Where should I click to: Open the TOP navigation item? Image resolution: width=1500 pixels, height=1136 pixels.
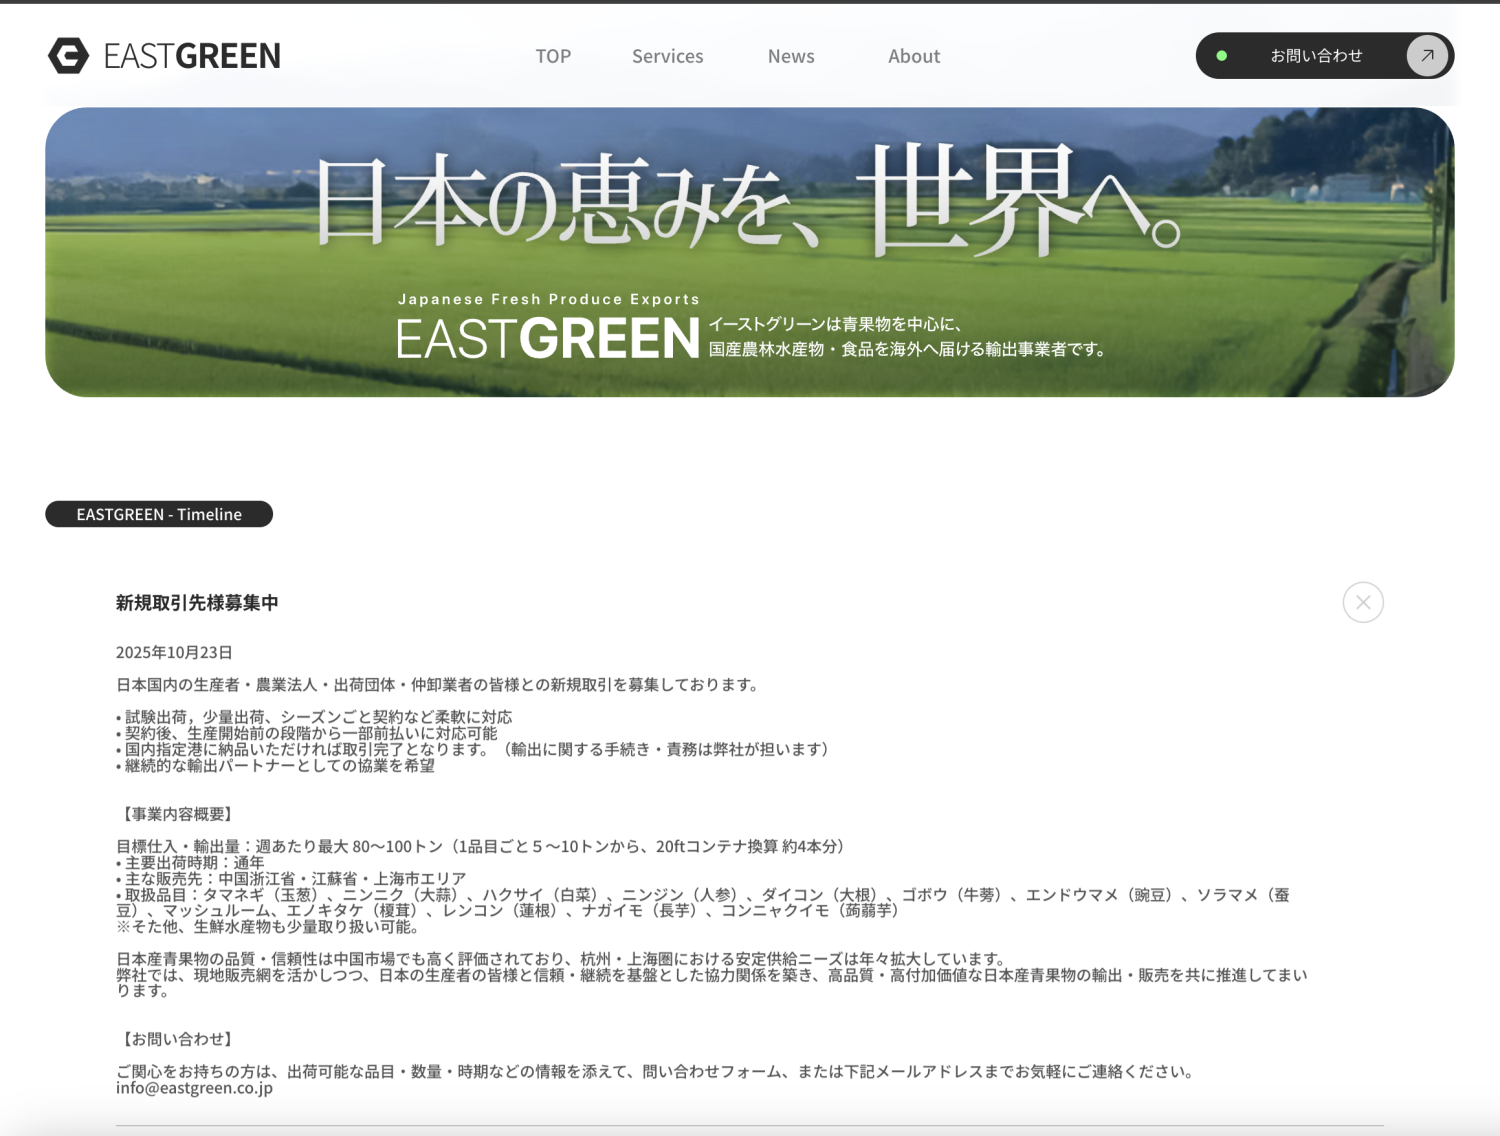click(x=553, y=56)
